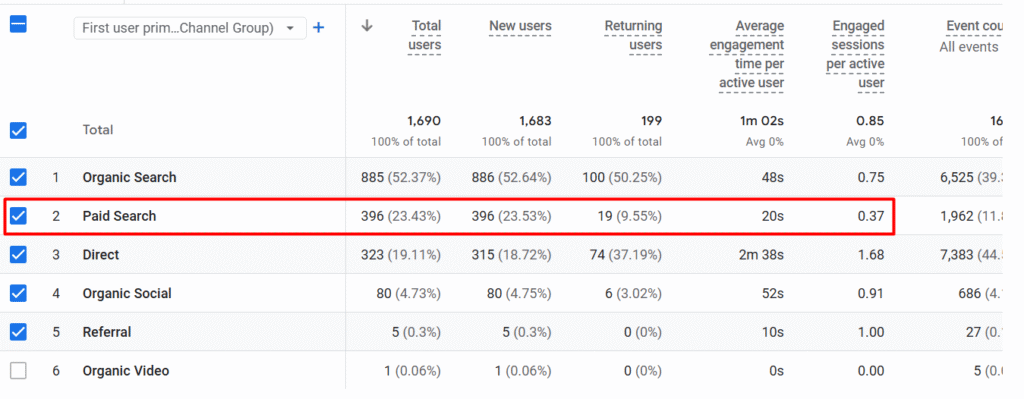Image resolution: width=1024 pixels, height=399 pixels.
Task: Click Paid Search engaged sessions 0.37
Action: [872, 216]
